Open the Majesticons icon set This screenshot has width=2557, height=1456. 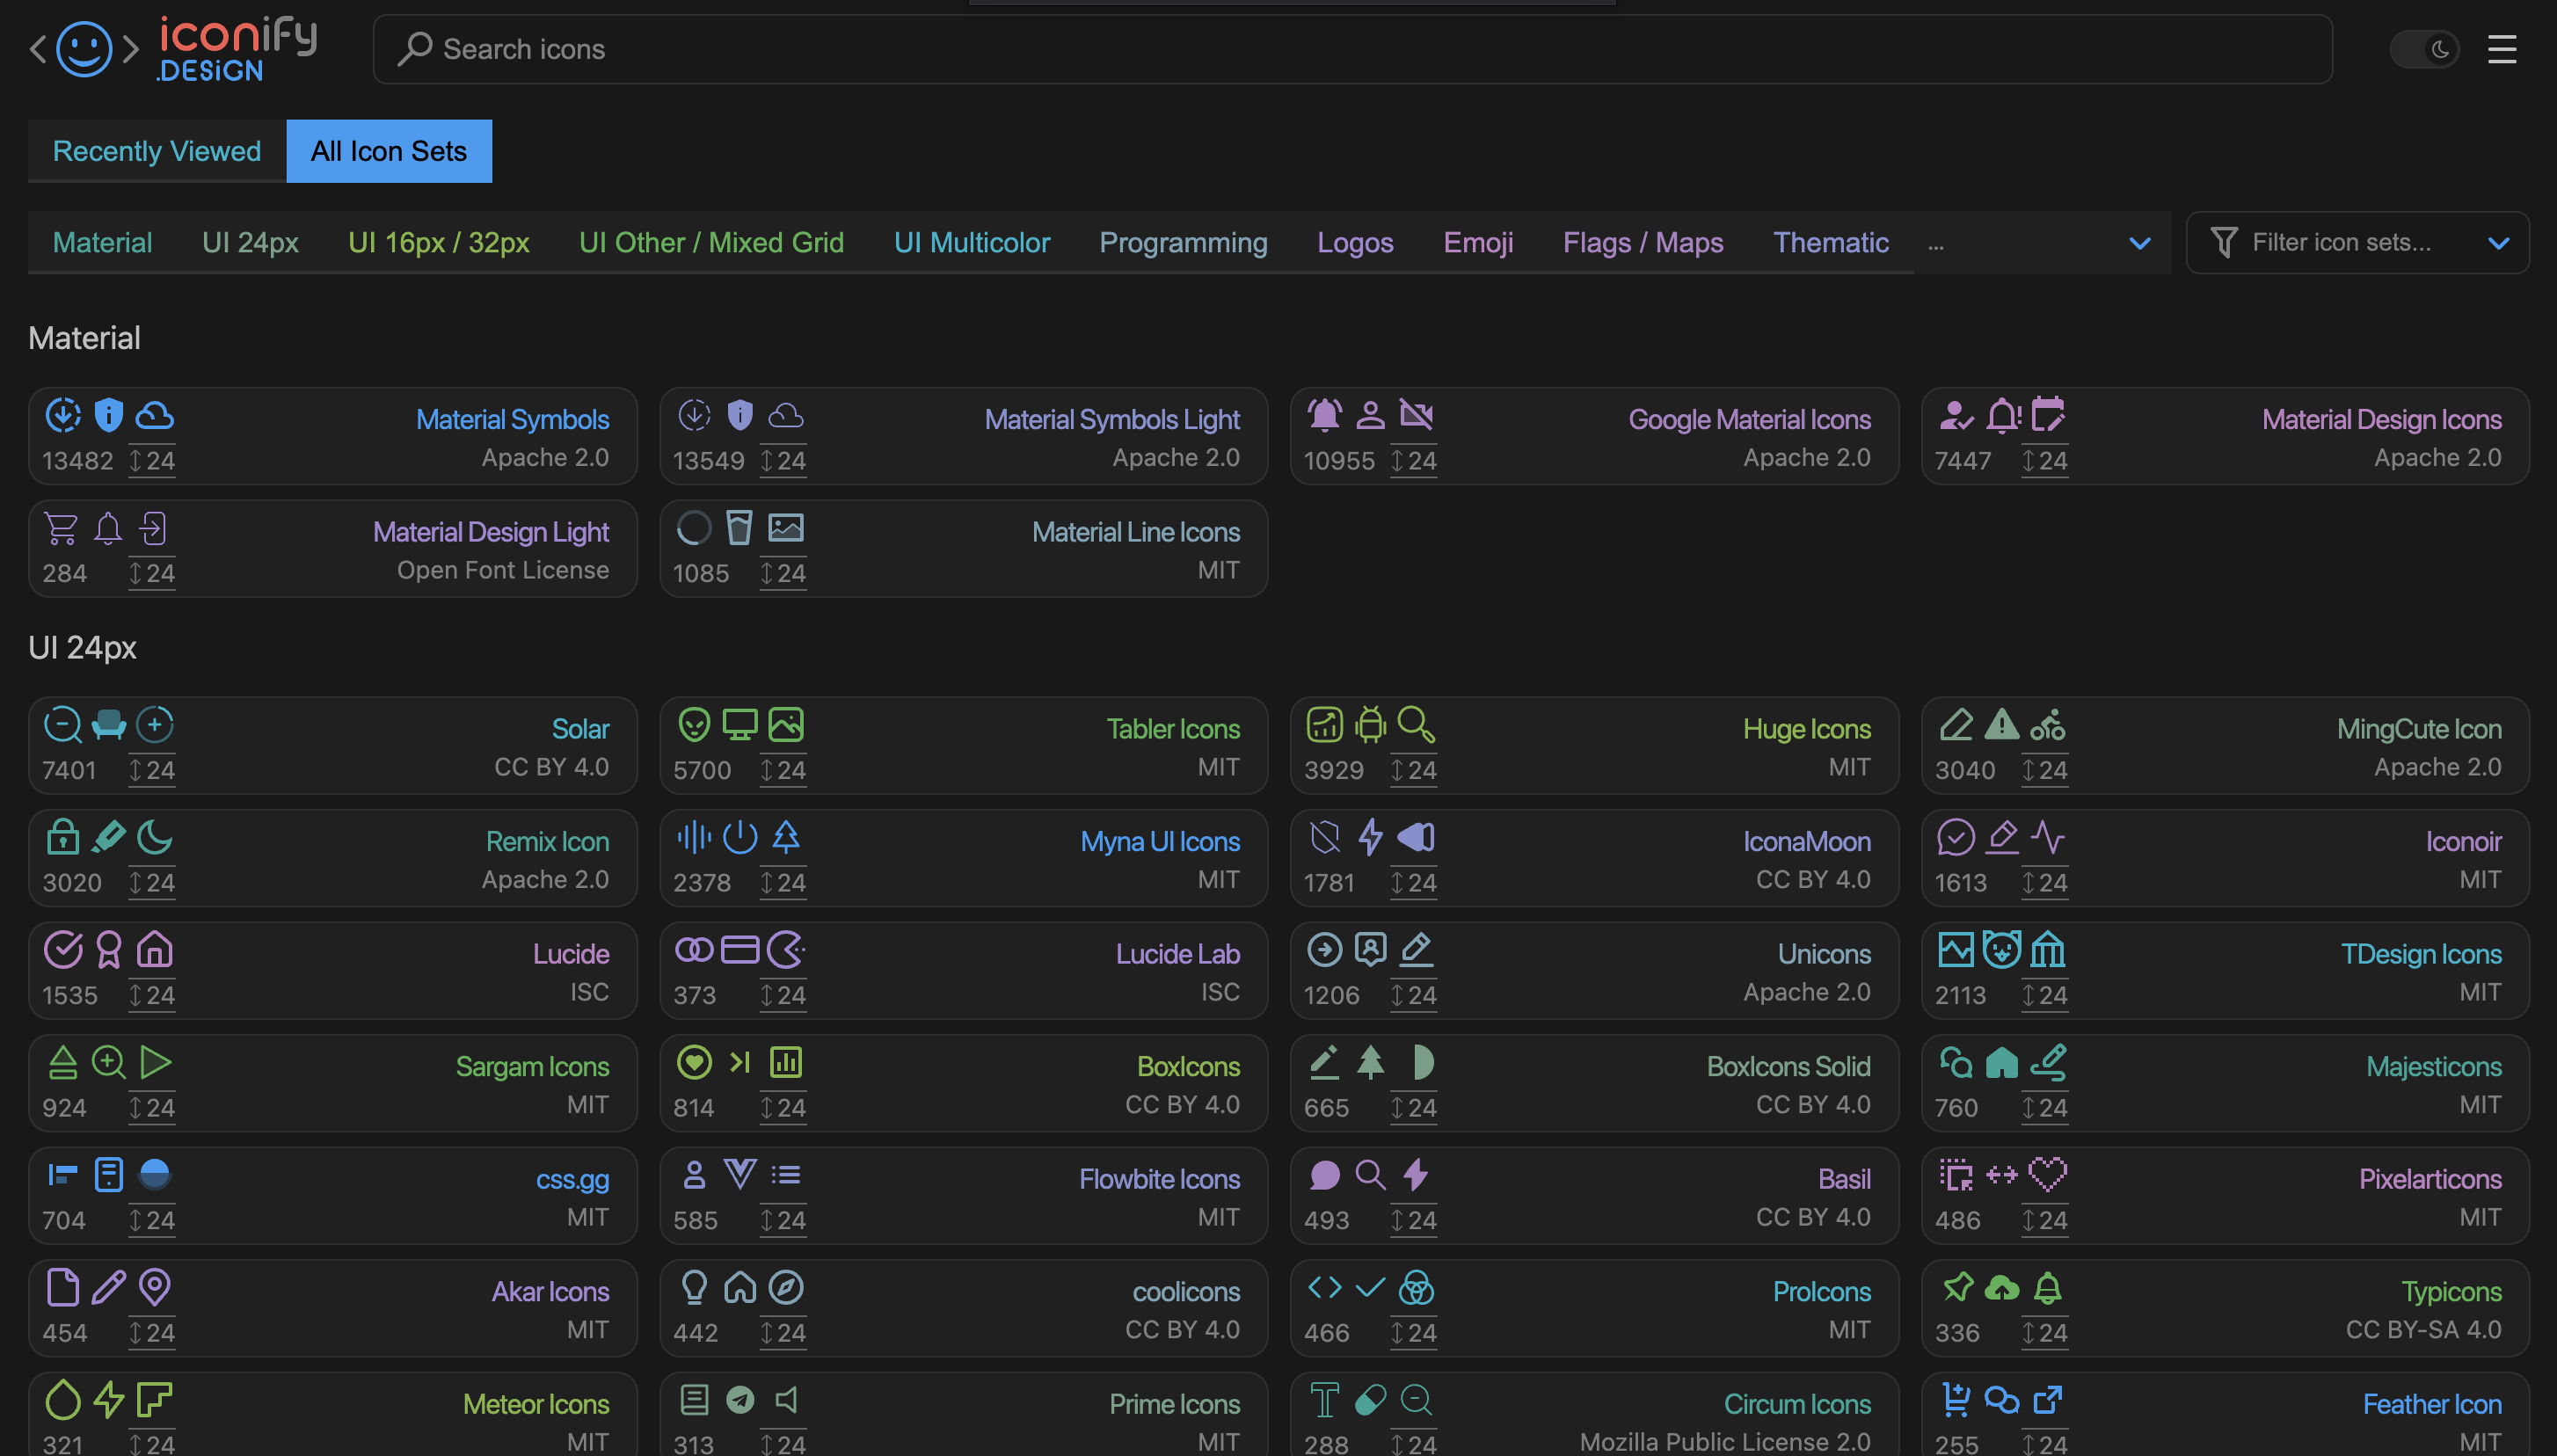click(x=2225, y=1083)
